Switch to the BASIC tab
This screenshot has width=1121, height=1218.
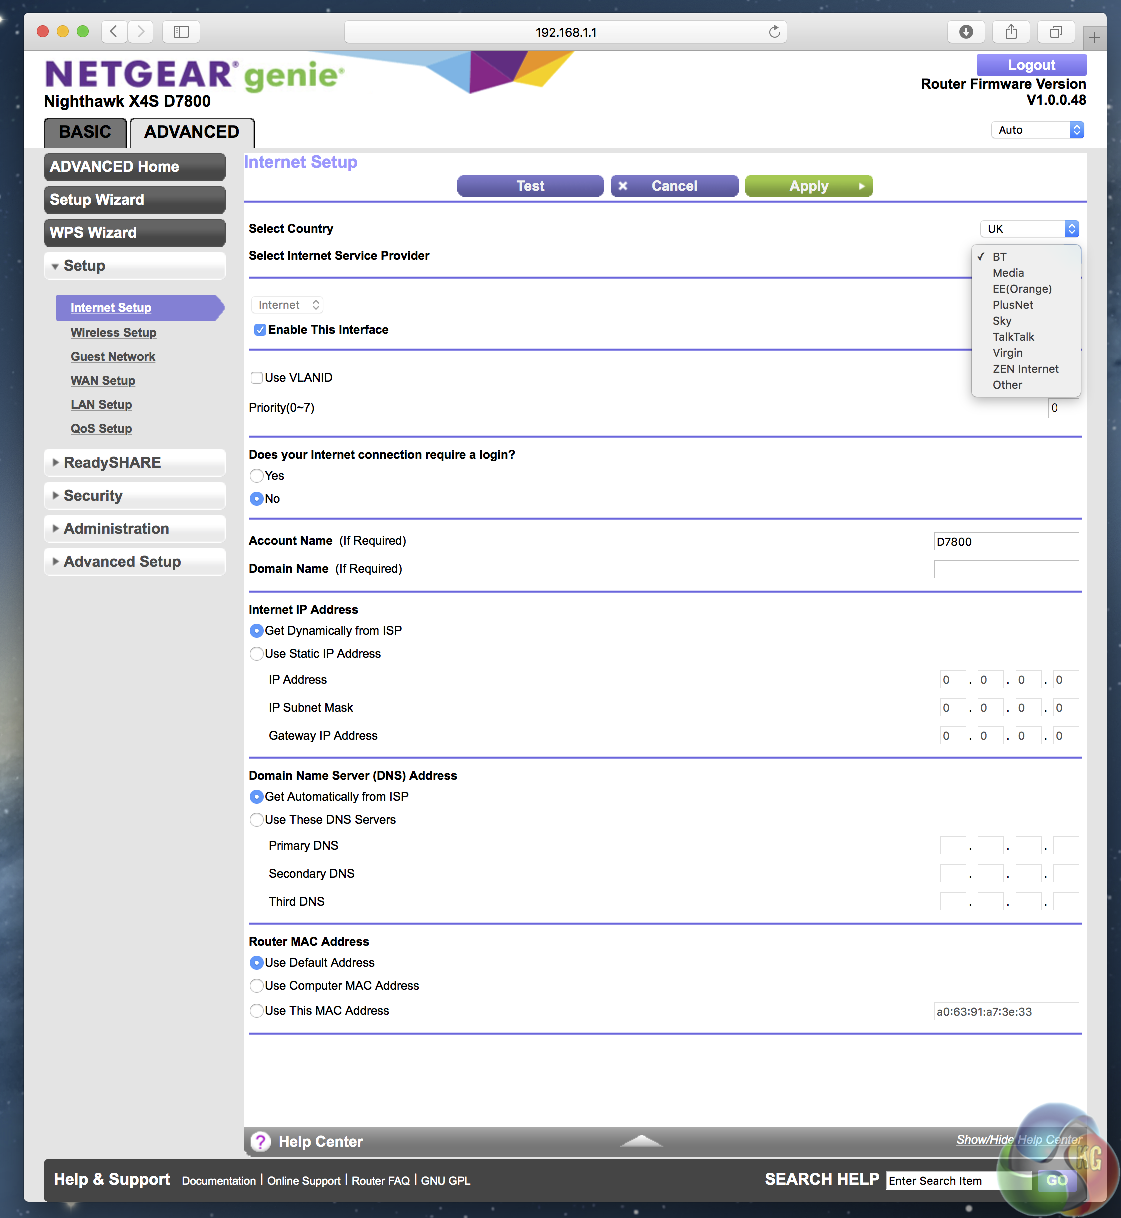85,132
